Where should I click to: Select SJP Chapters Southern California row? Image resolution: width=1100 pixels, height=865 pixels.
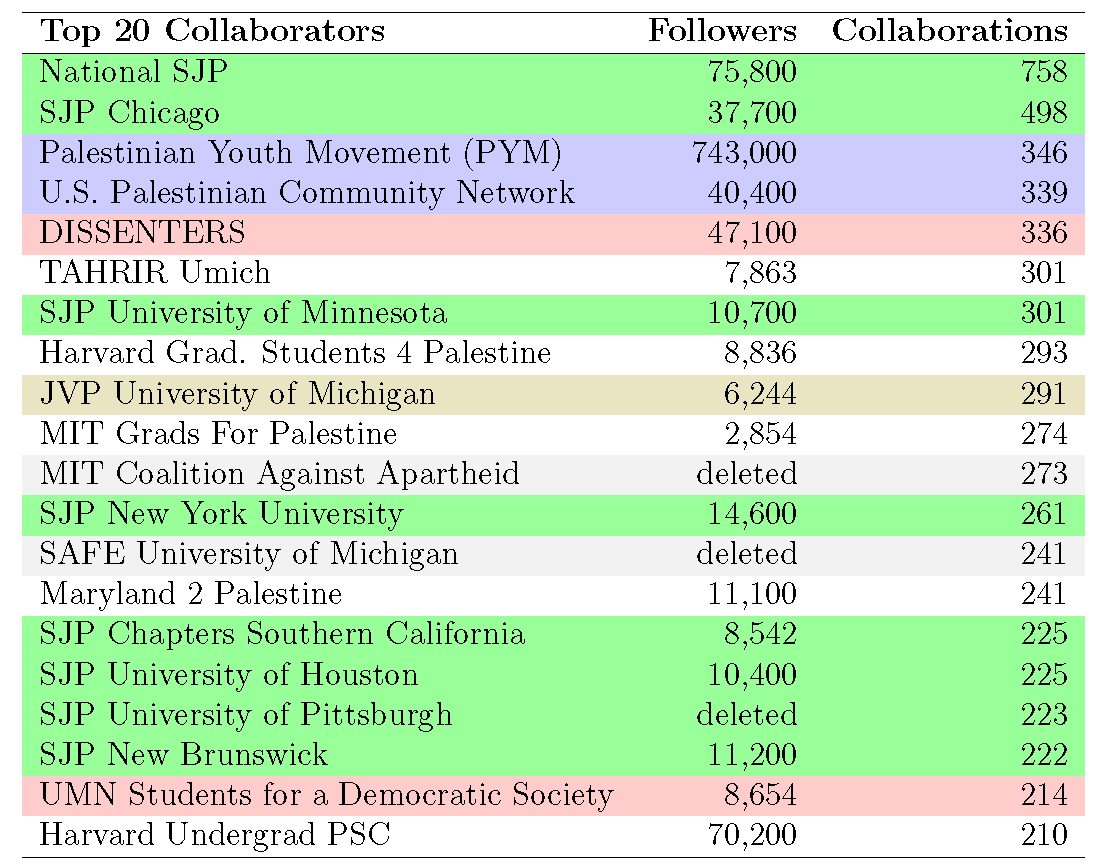tap(282, 634)
